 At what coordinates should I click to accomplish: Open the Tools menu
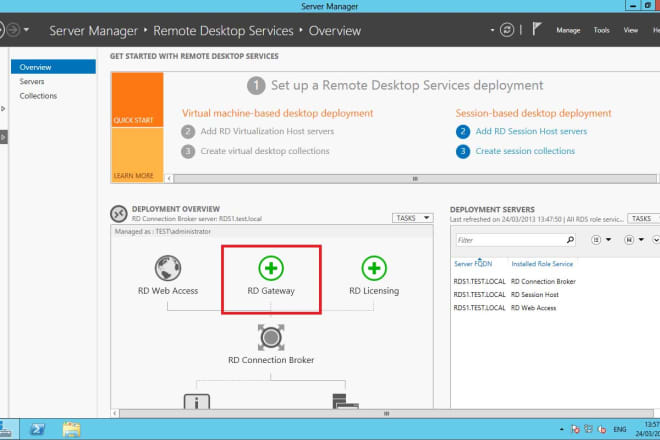(601, 30)
